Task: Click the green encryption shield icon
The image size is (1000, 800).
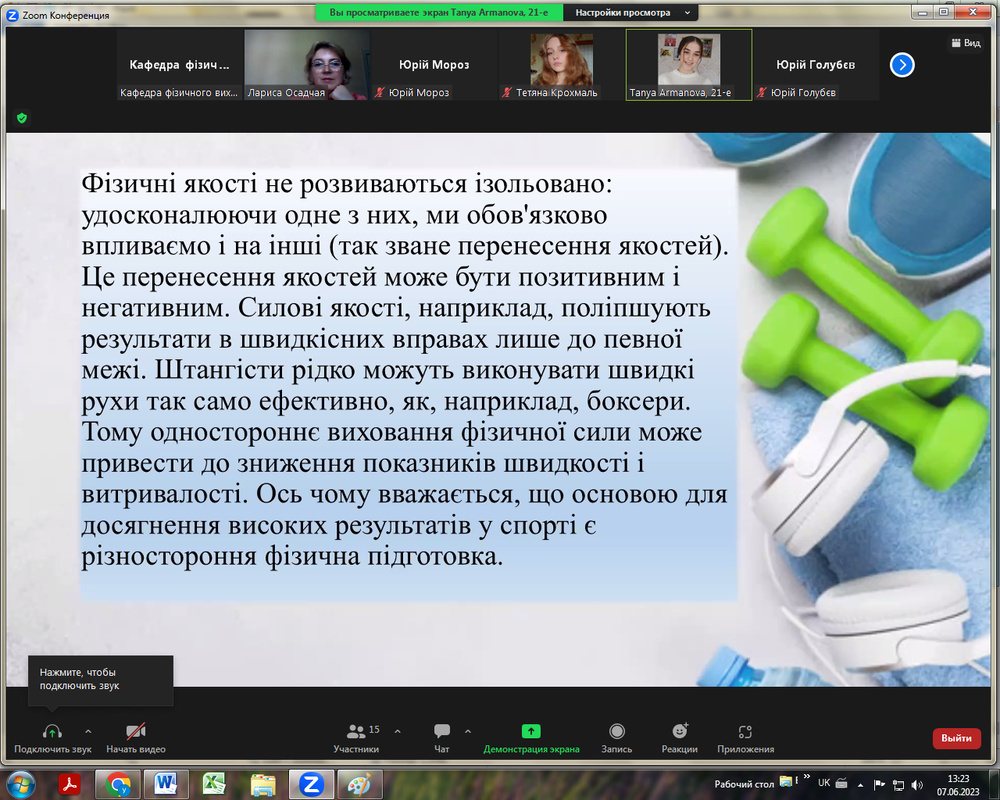Action: [x=22, y=118]
